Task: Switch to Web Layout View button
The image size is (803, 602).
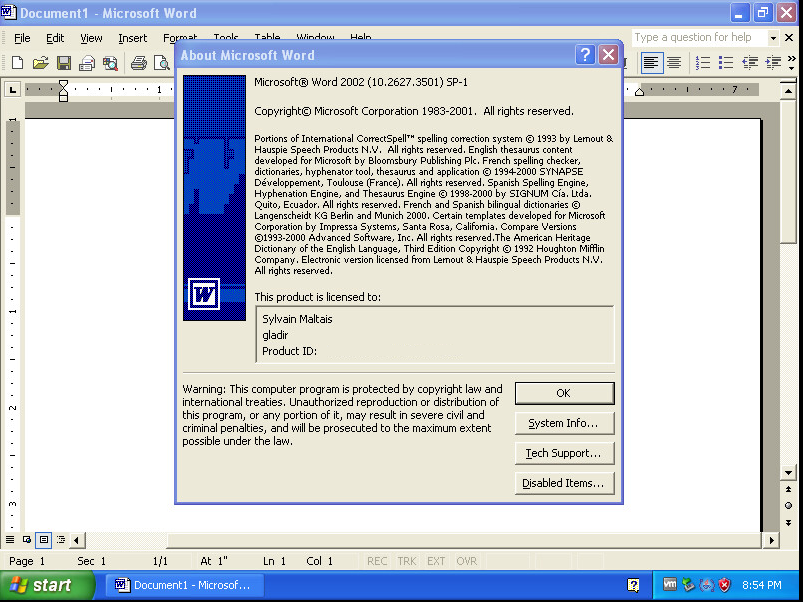Action: (27, 540)
